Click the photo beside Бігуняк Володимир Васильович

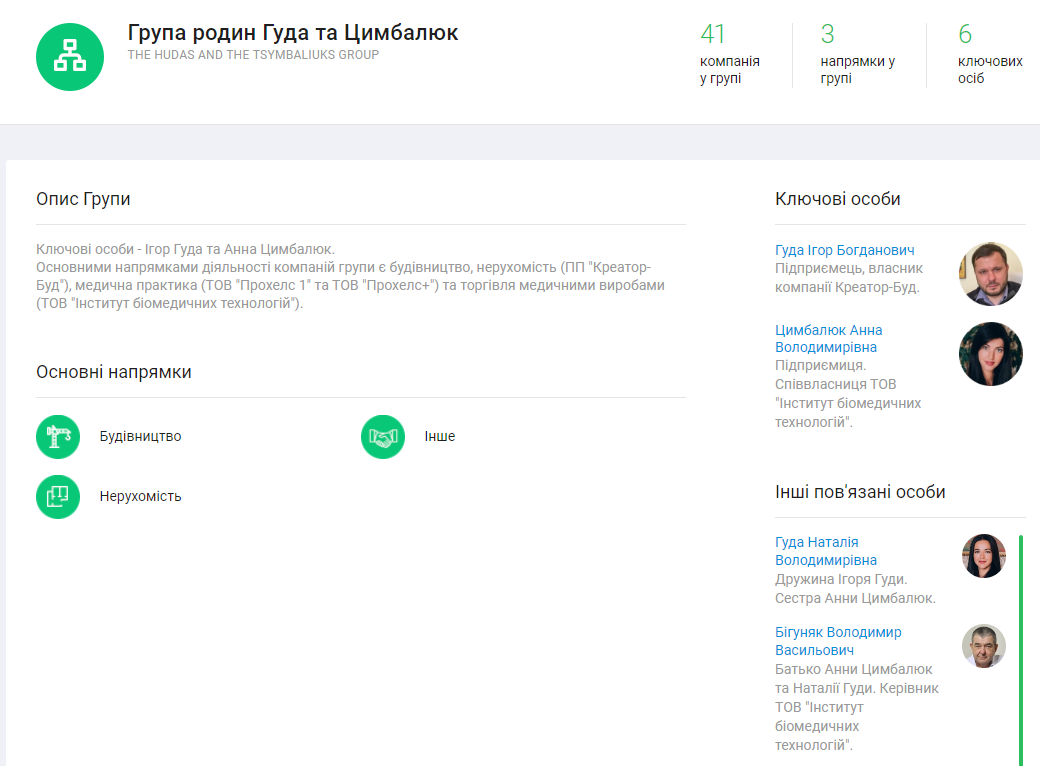[983, 646]
